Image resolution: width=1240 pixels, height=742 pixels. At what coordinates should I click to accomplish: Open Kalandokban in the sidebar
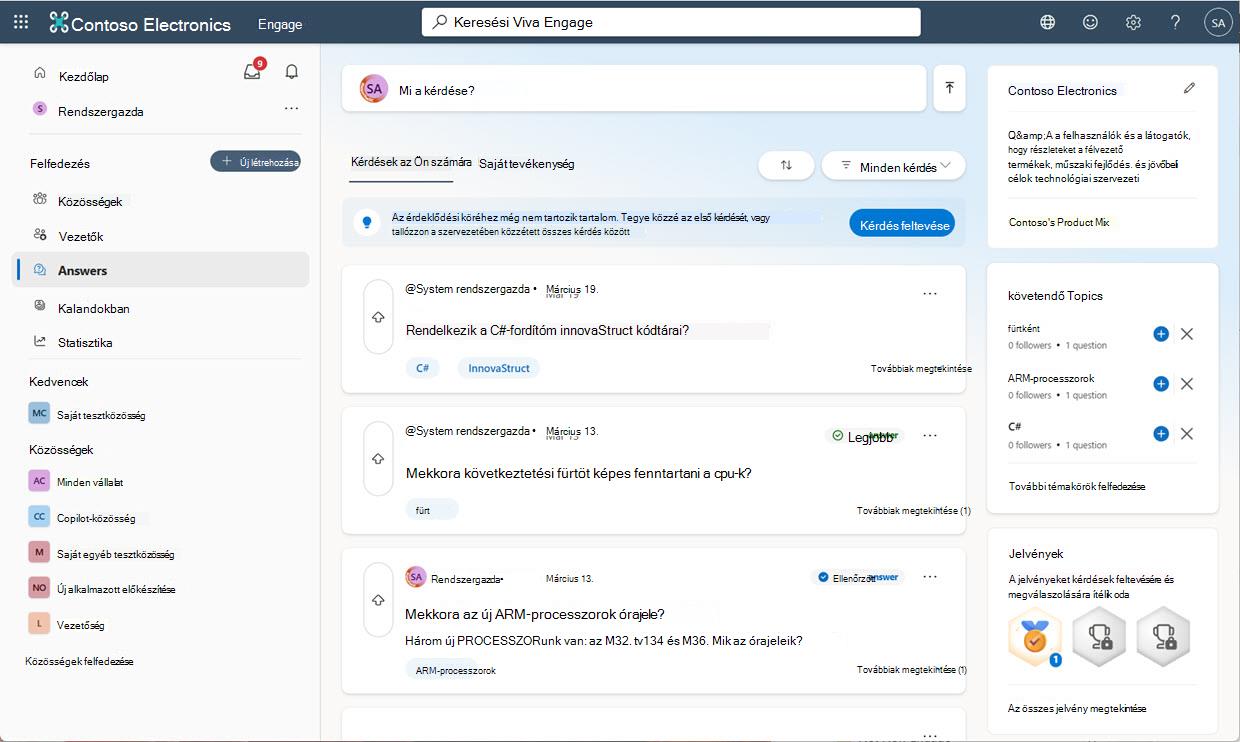[94, 308]
